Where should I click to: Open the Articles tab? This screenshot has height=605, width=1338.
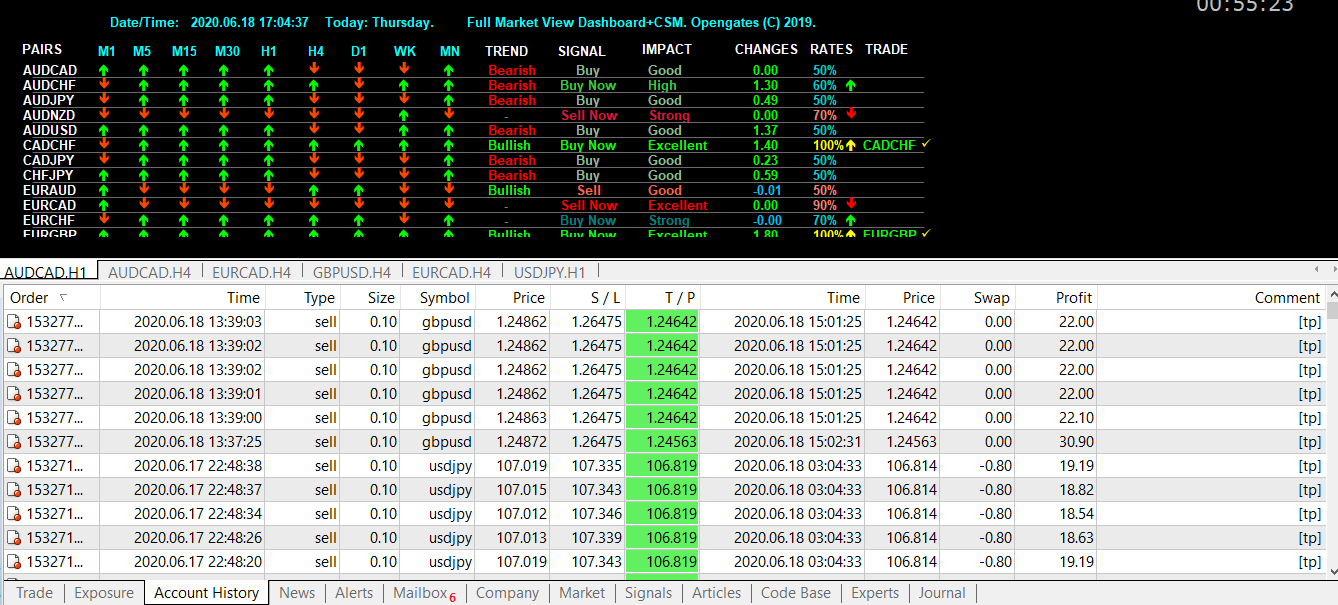pos(717,593)
